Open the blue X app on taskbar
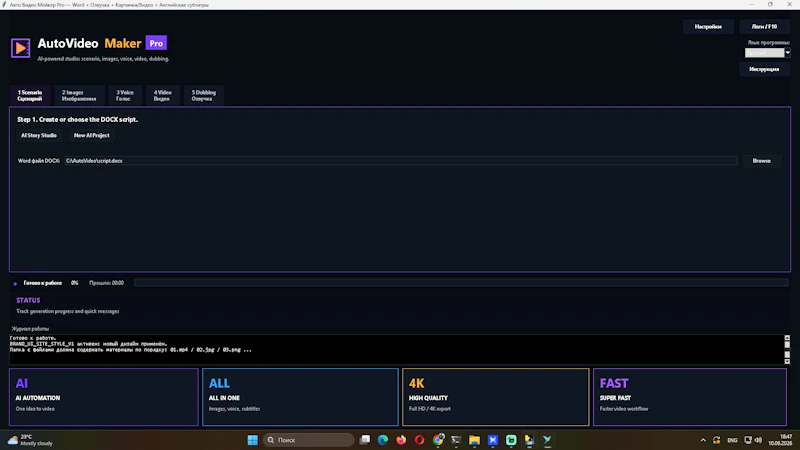Image resolution: width=800 pixels, height=450 pixels. click(493, 440)
